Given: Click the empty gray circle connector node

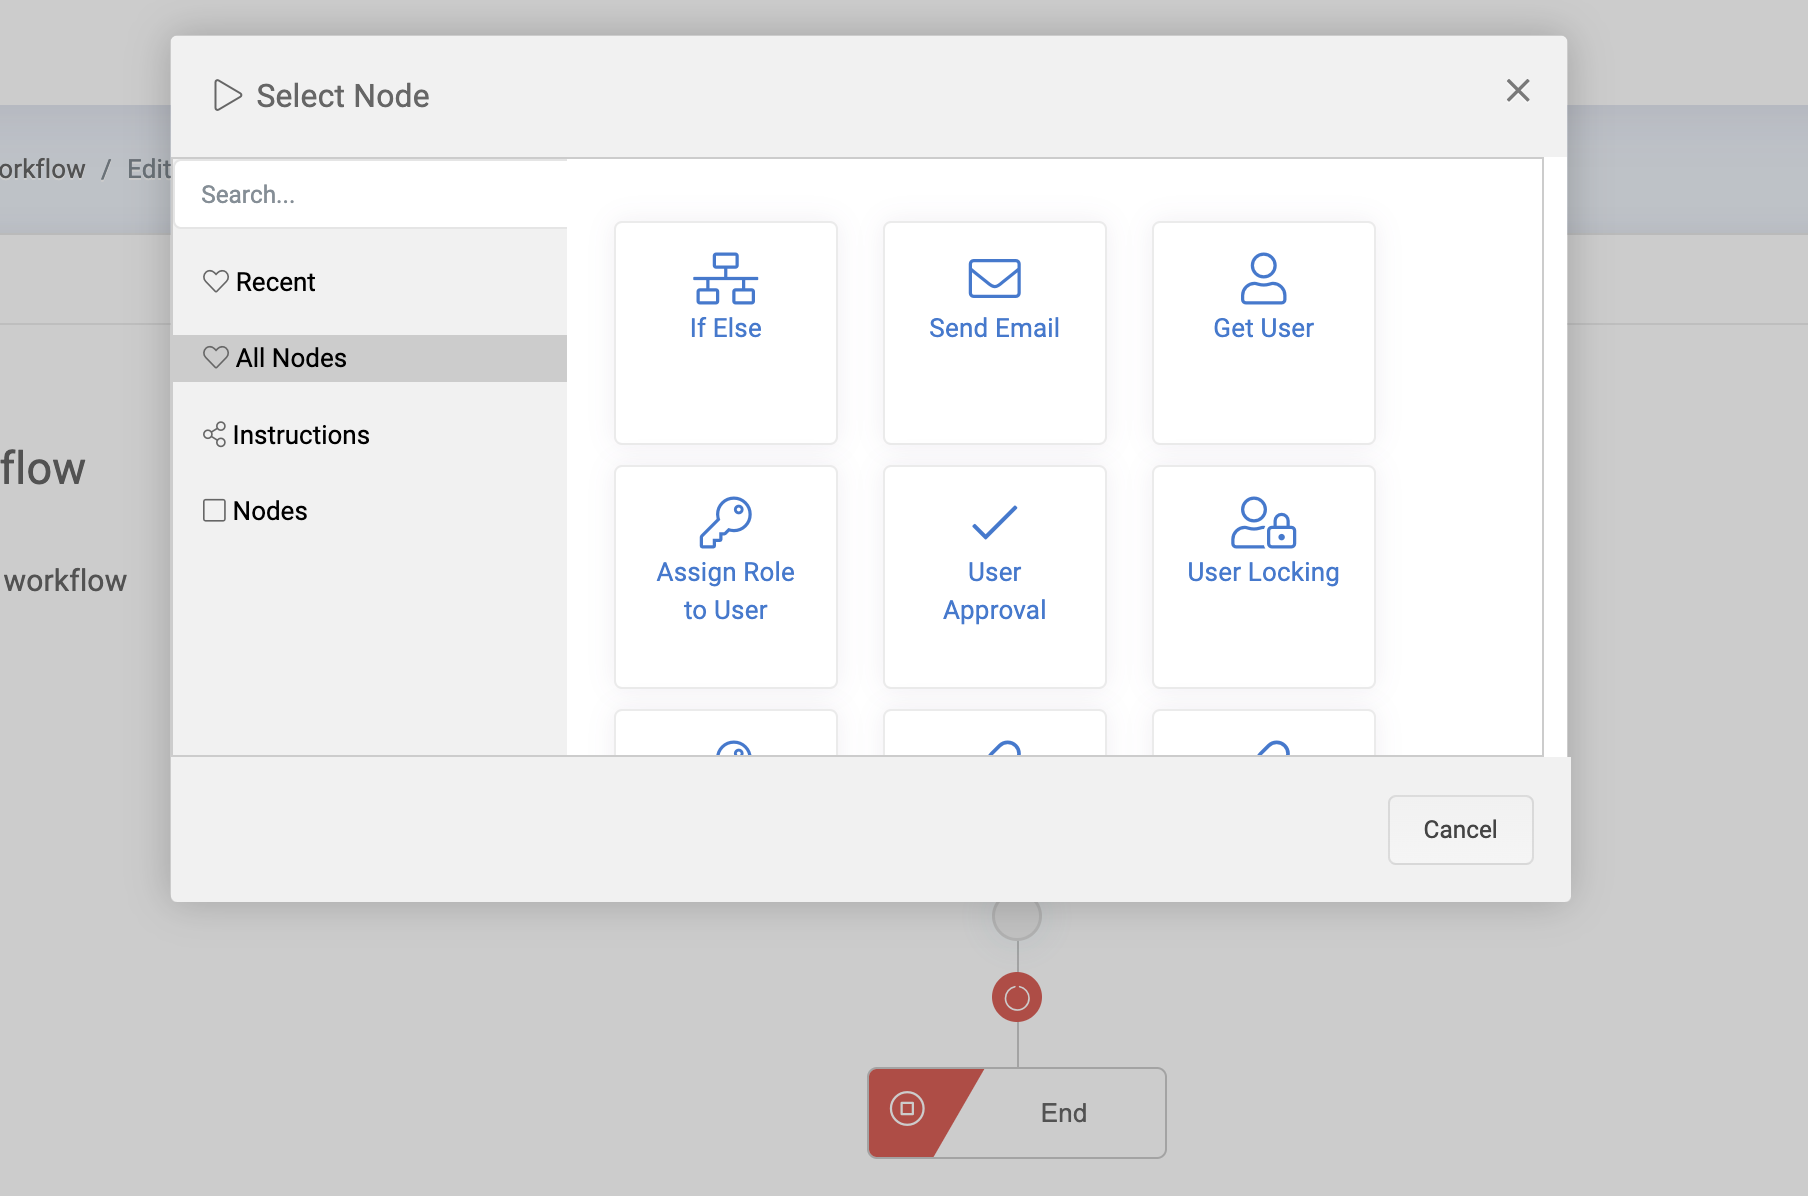Looking at the screenshot, I should pos(1017,917).
